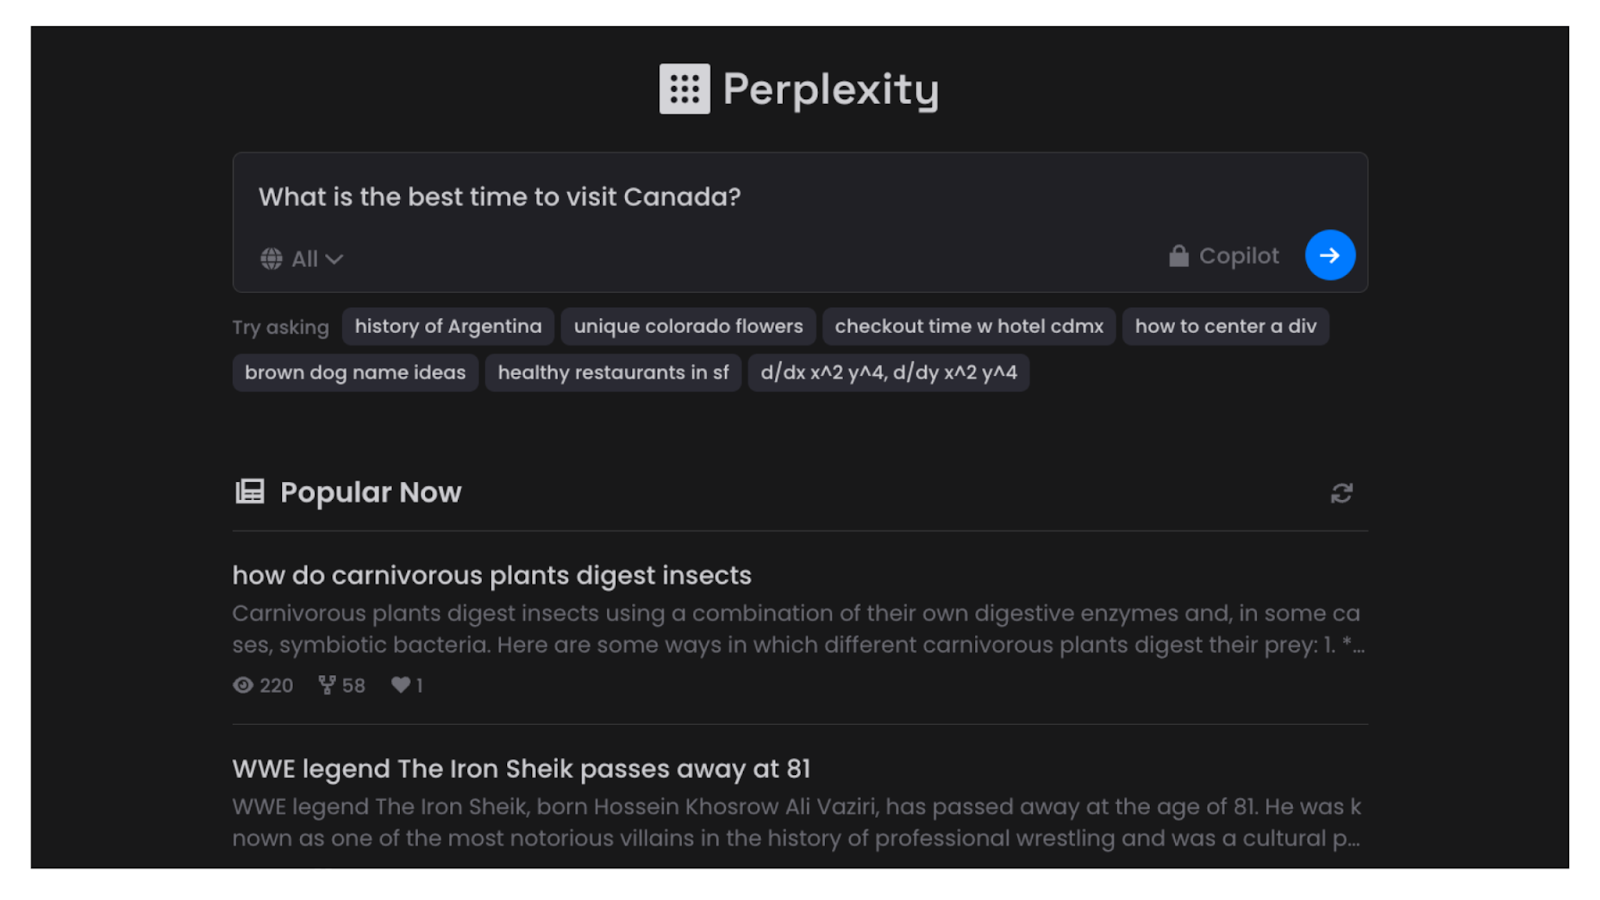Select the 'how to center a div' suggestion
Screen dimensions: 1600x900
pyautogui.click(x=1225, y=326)
